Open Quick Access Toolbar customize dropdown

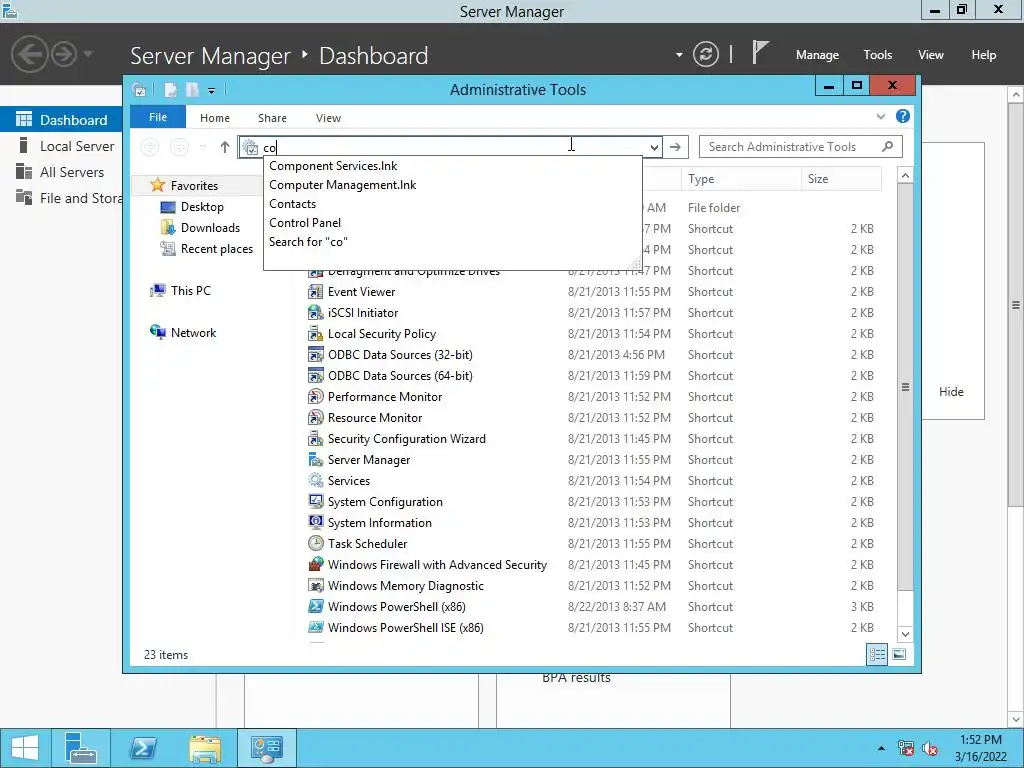pos(212,91)
